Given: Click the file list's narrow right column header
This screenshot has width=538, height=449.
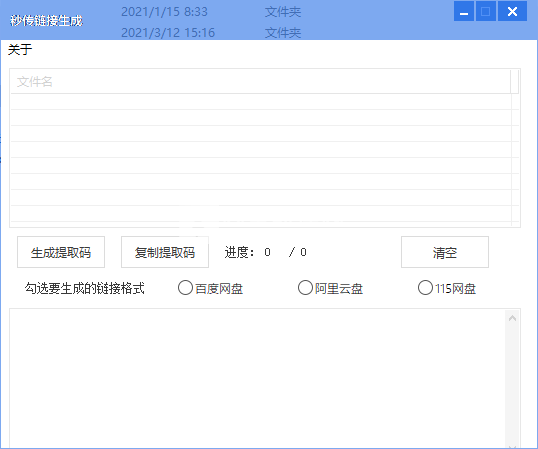Looking at the screenshot, I should point(514,82).
